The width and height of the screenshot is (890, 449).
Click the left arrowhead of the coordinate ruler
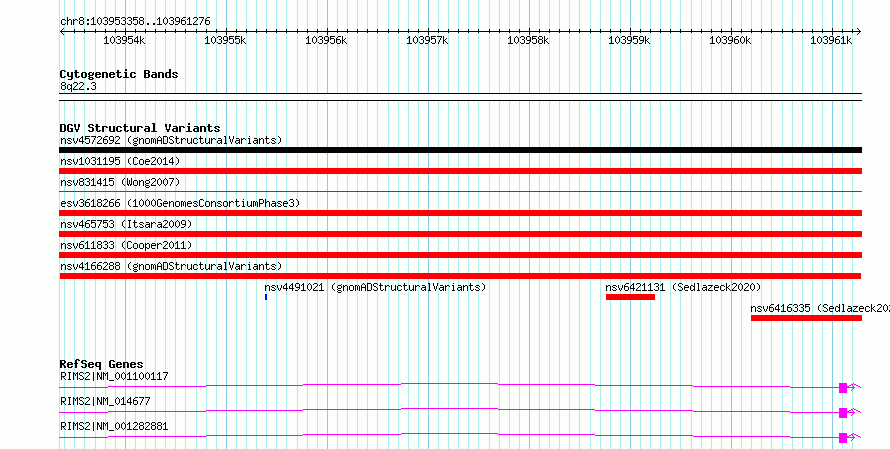point(62,31)
